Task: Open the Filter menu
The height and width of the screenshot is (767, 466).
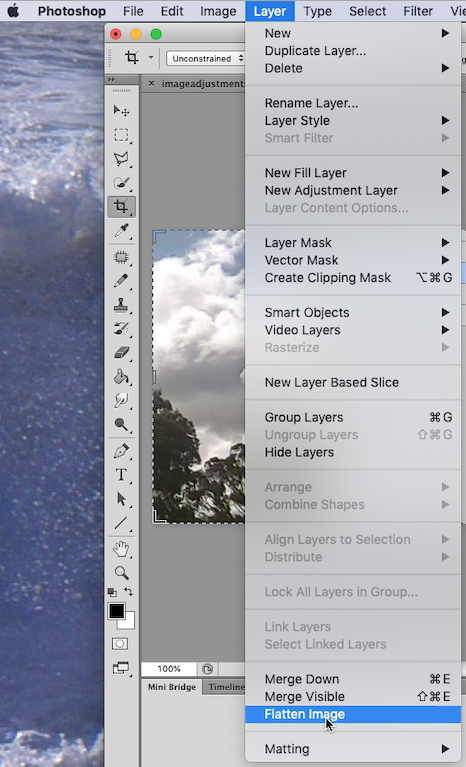Action: 418,11
